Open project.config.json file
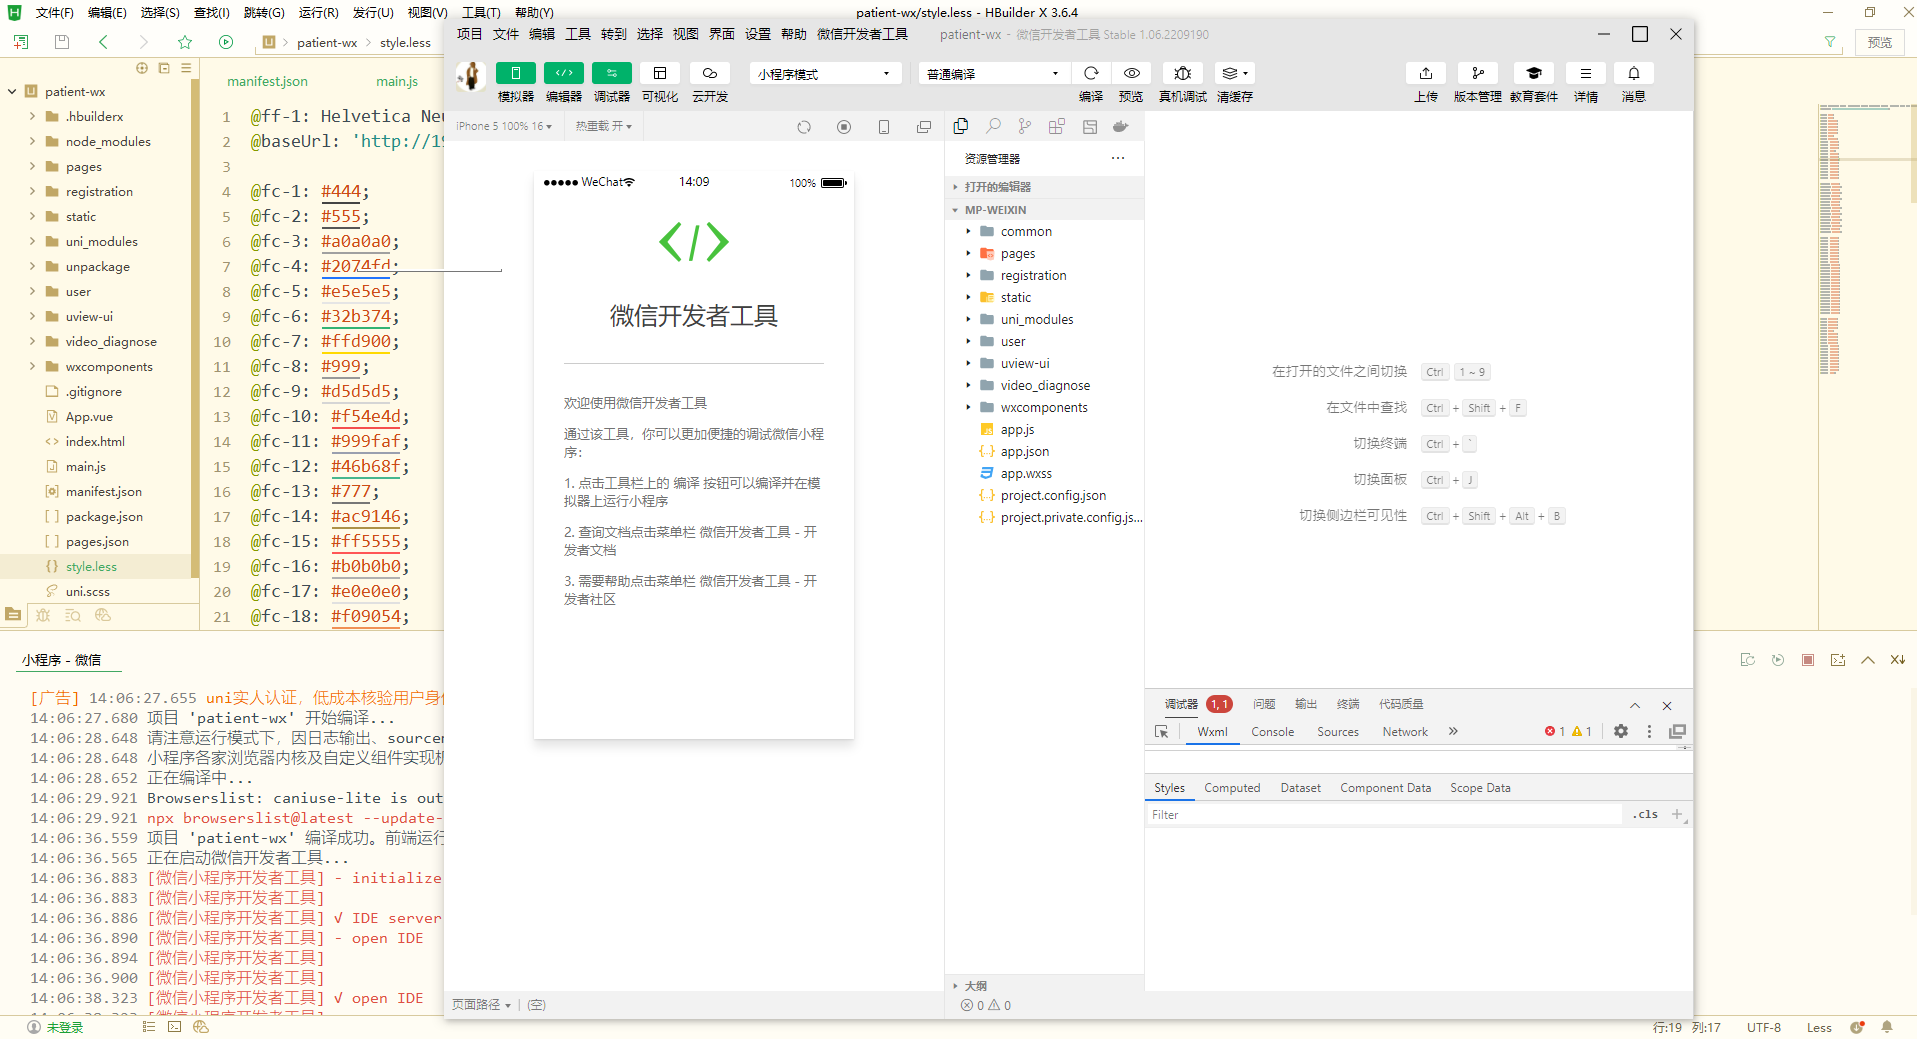 pos(1053,495)
